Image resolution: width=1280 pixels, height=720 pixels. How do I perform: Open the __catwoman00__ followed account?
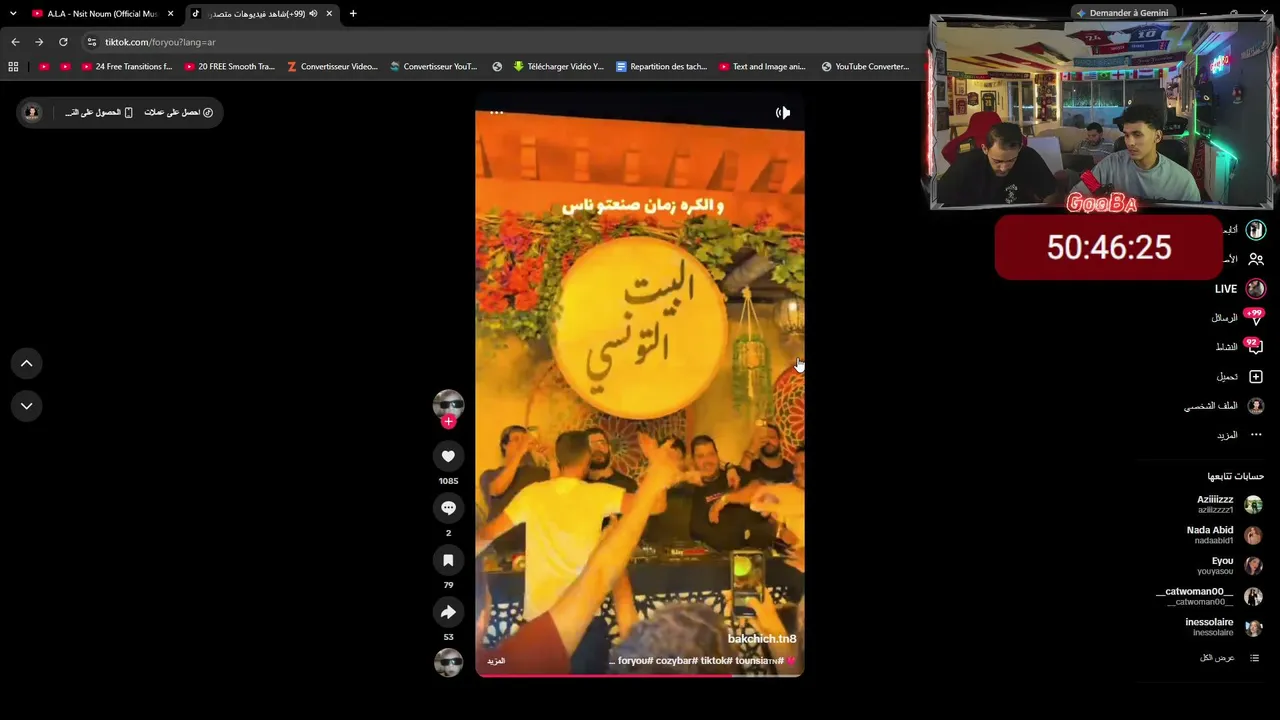[1209, 596]
